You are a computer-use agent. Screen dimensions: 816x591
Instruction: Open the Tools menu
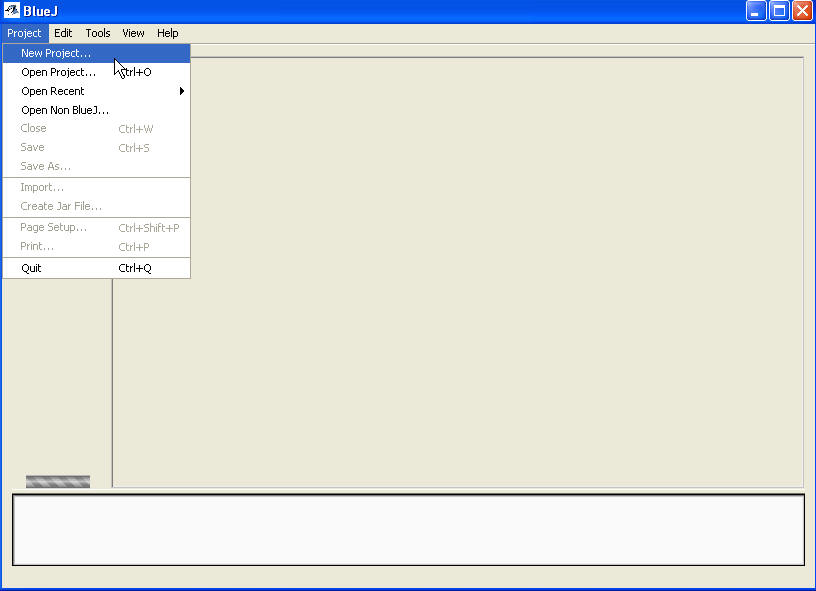pos(98,33)
